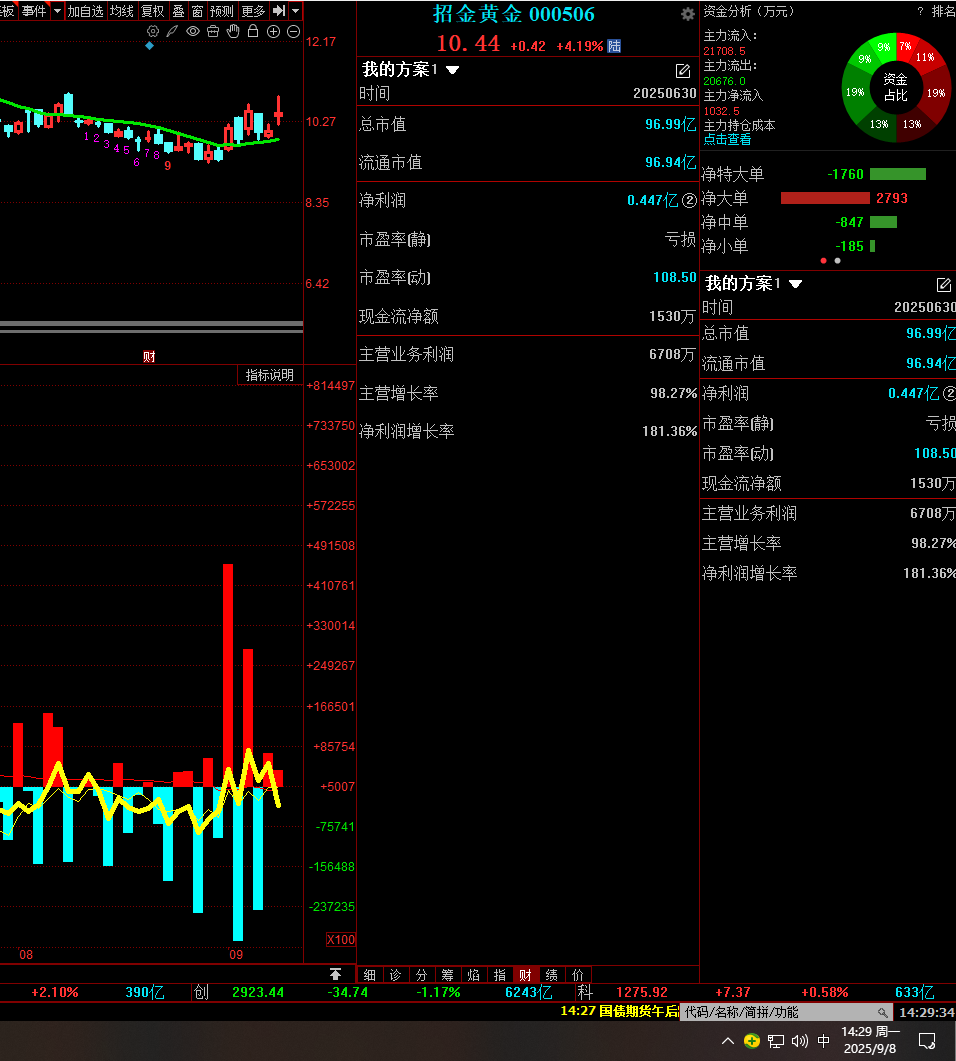Open settings gear beside 招金黄金 title

point(687,14)
